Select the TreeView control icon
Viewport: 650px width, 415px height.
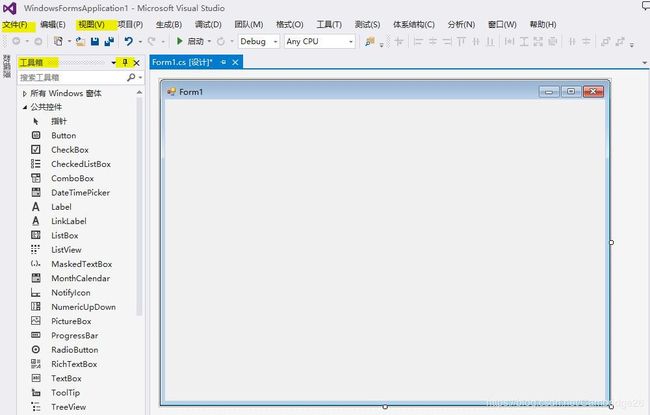point(36,407)
